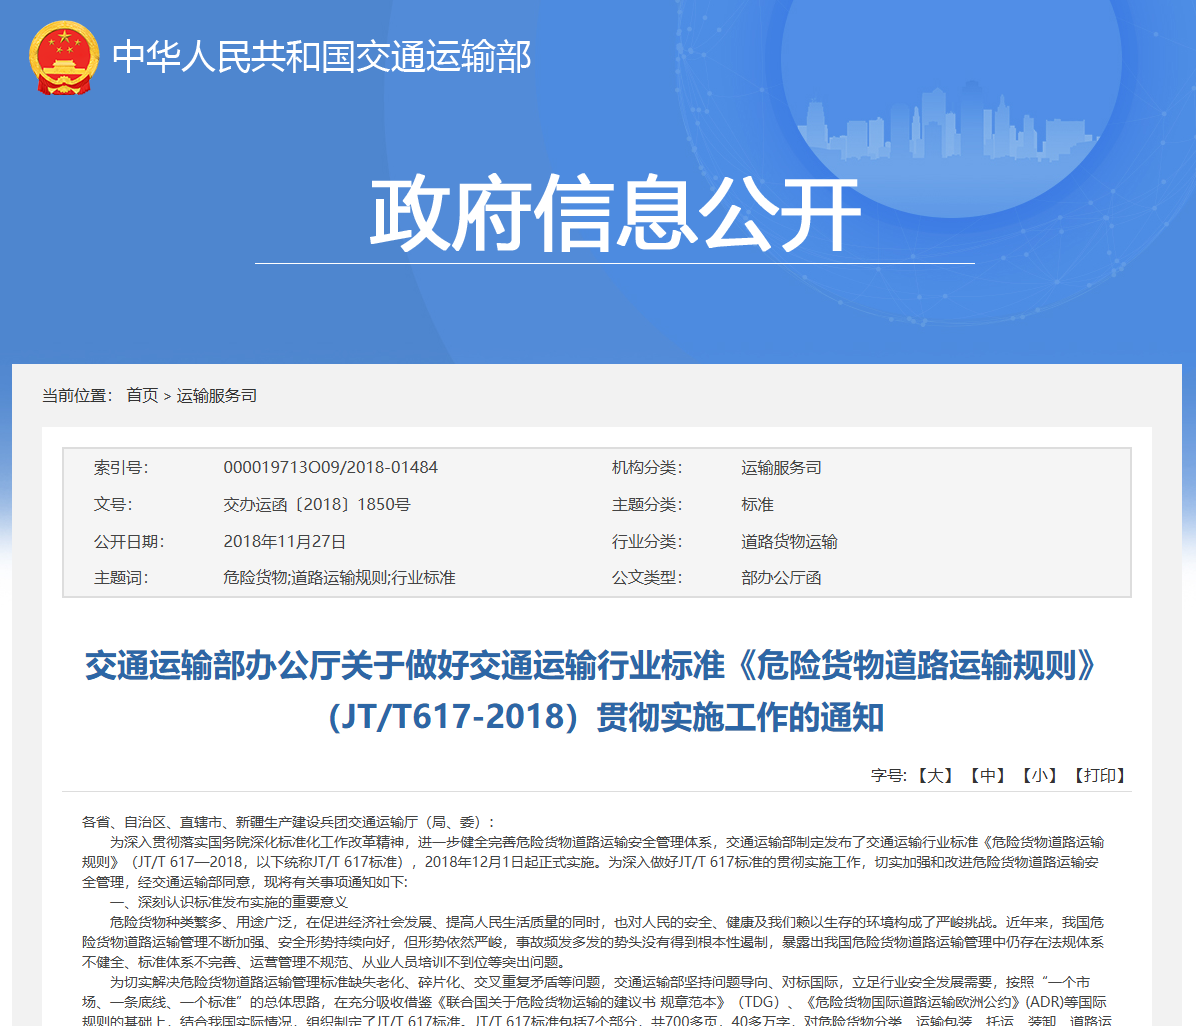Viewport: 1196px width, 1026px height.
Task: Open the 中华人民共和国交通运输部 site title
Action: [x=321, y=57]
